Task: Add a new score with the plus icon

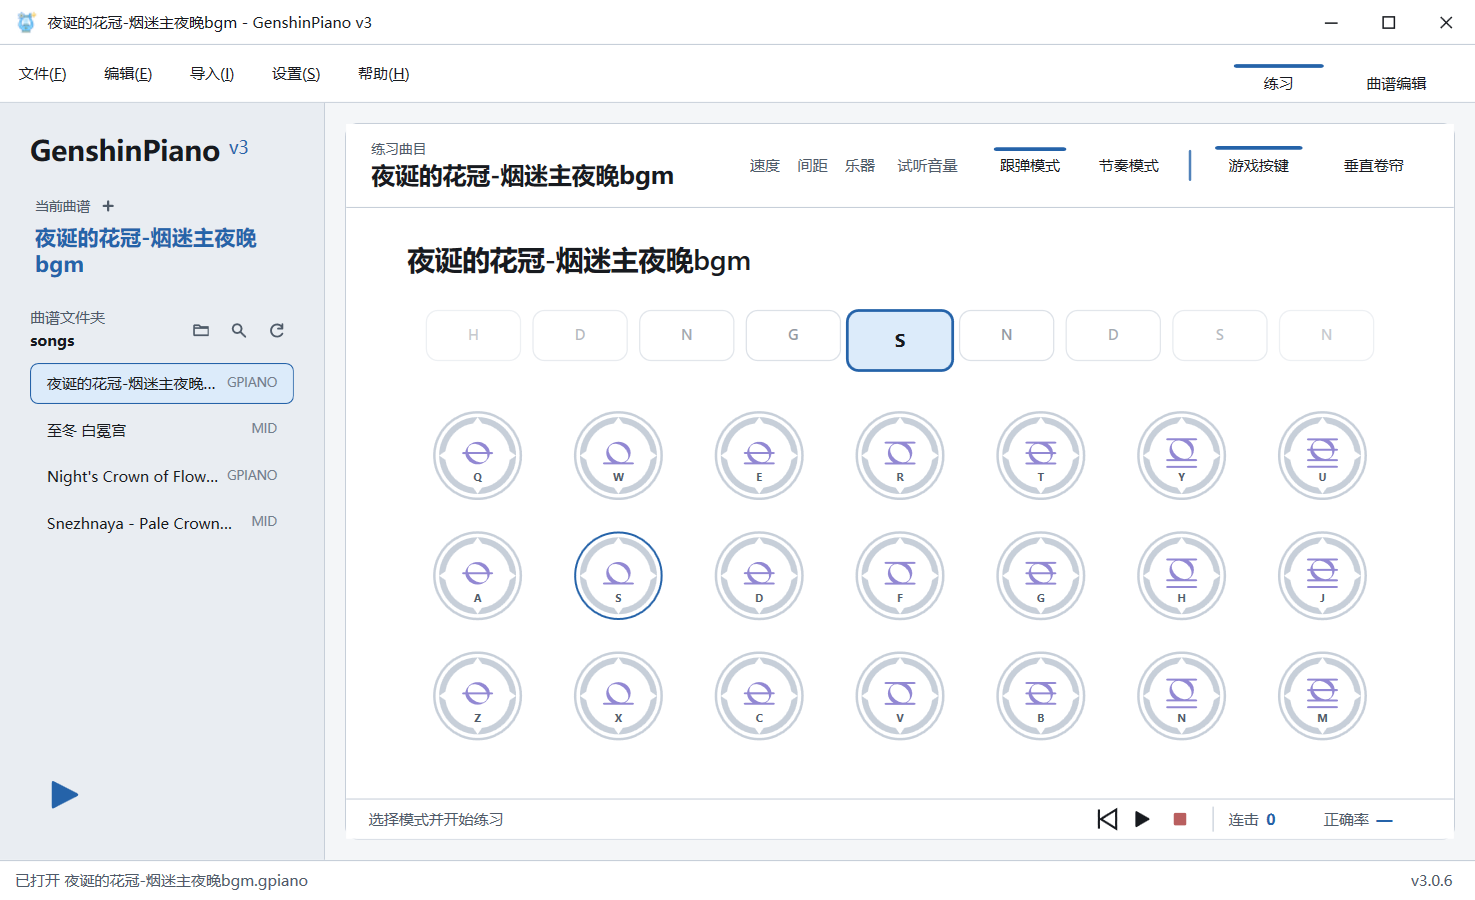Action: (x=108, y=206)
